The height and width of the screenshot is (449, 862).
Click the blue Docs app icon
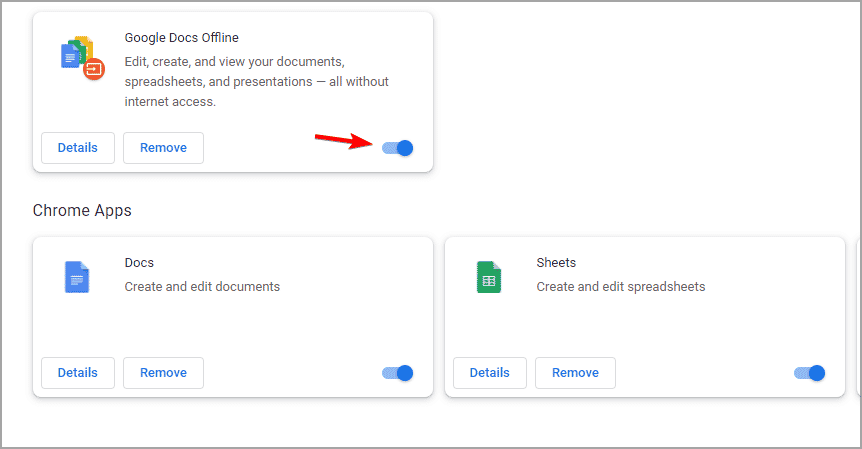[x=77, y=277]
